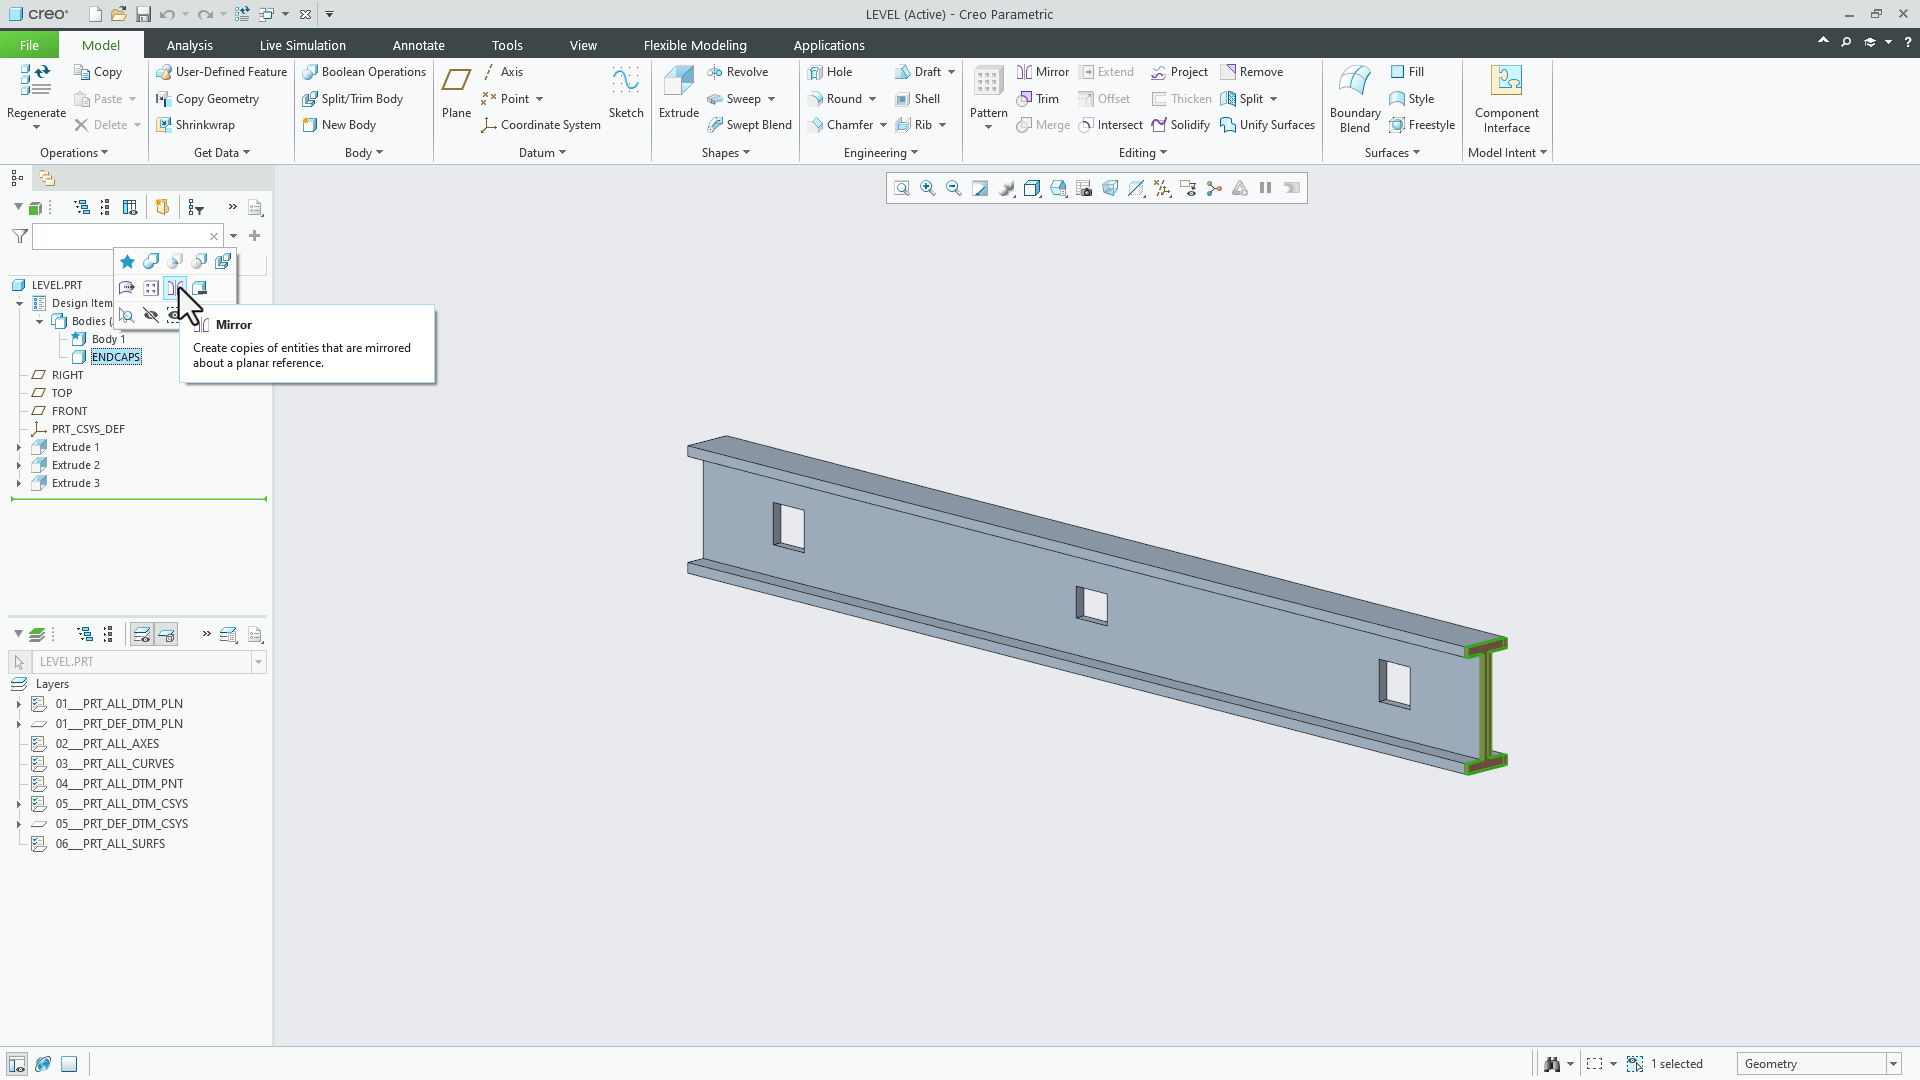Open the Geometry selection filter dropdown
The image size is (1920, 1080).
point(1892,1064)
